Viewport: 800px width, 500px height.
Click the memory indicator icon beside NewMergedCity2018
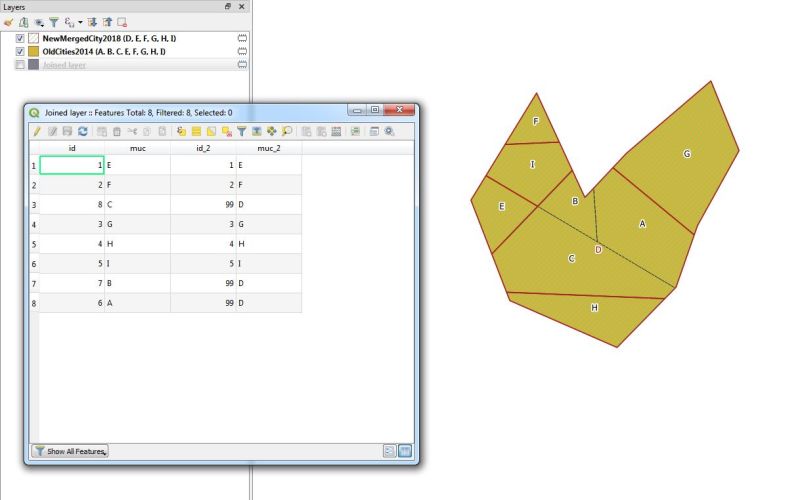[x=242, y=38]
